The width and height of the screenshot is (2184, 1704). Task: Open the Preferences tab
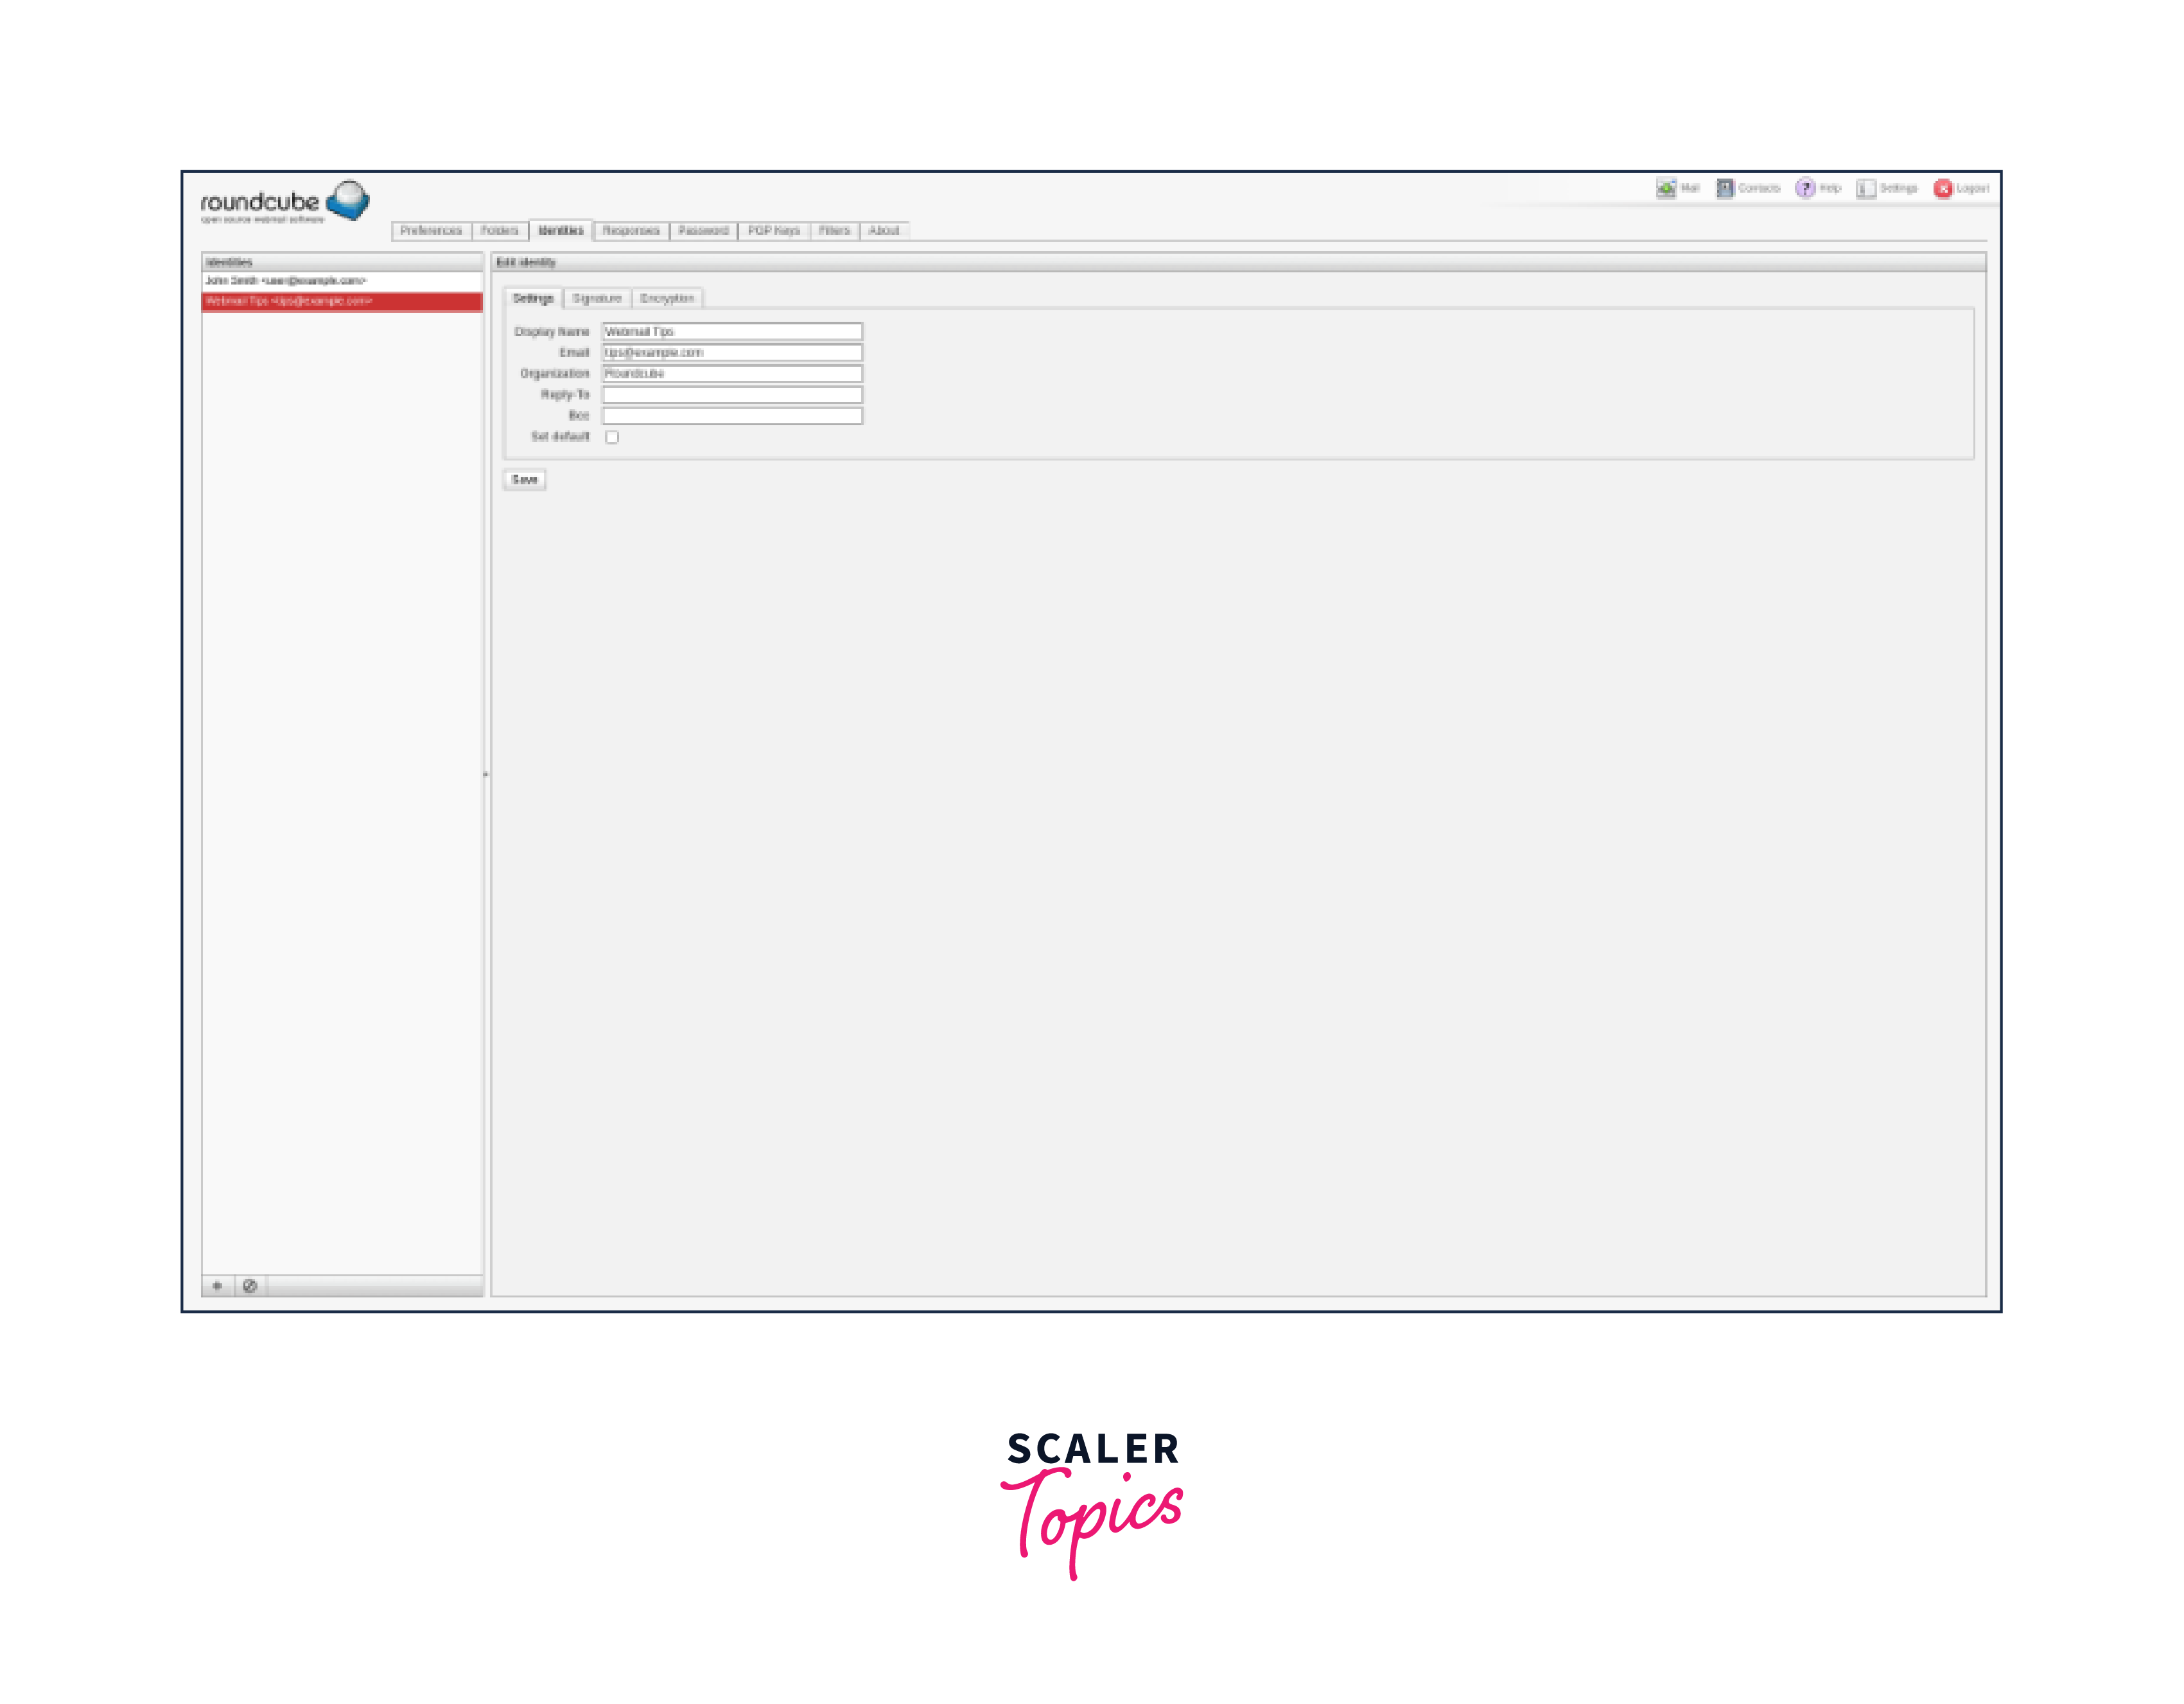click(431, 231)
